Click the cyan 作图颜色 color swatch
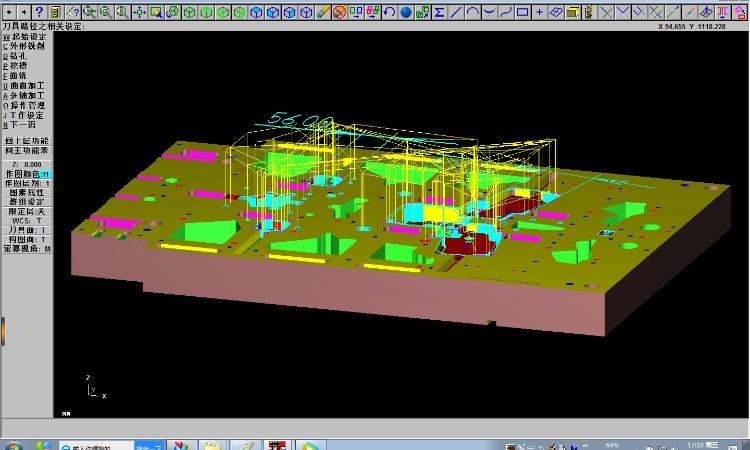 coord(46,175)
